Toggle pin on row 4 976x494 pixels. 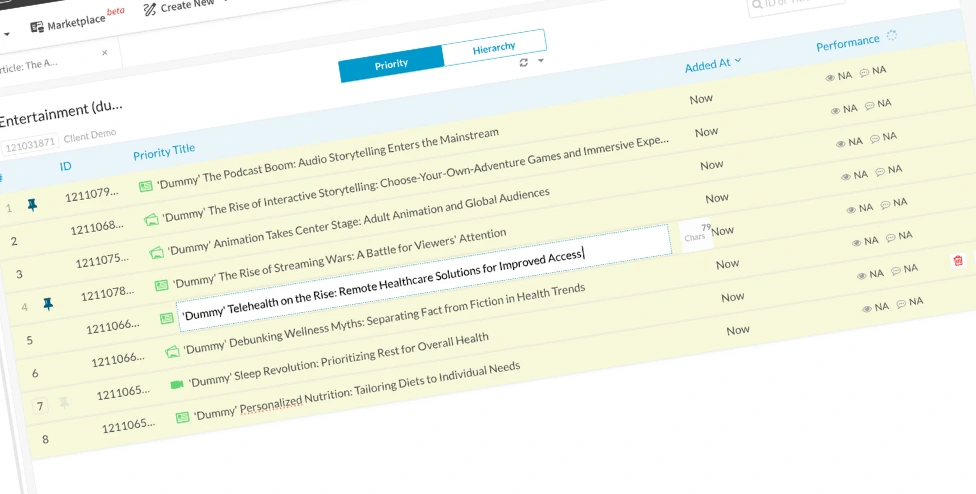tap(47, 304)
